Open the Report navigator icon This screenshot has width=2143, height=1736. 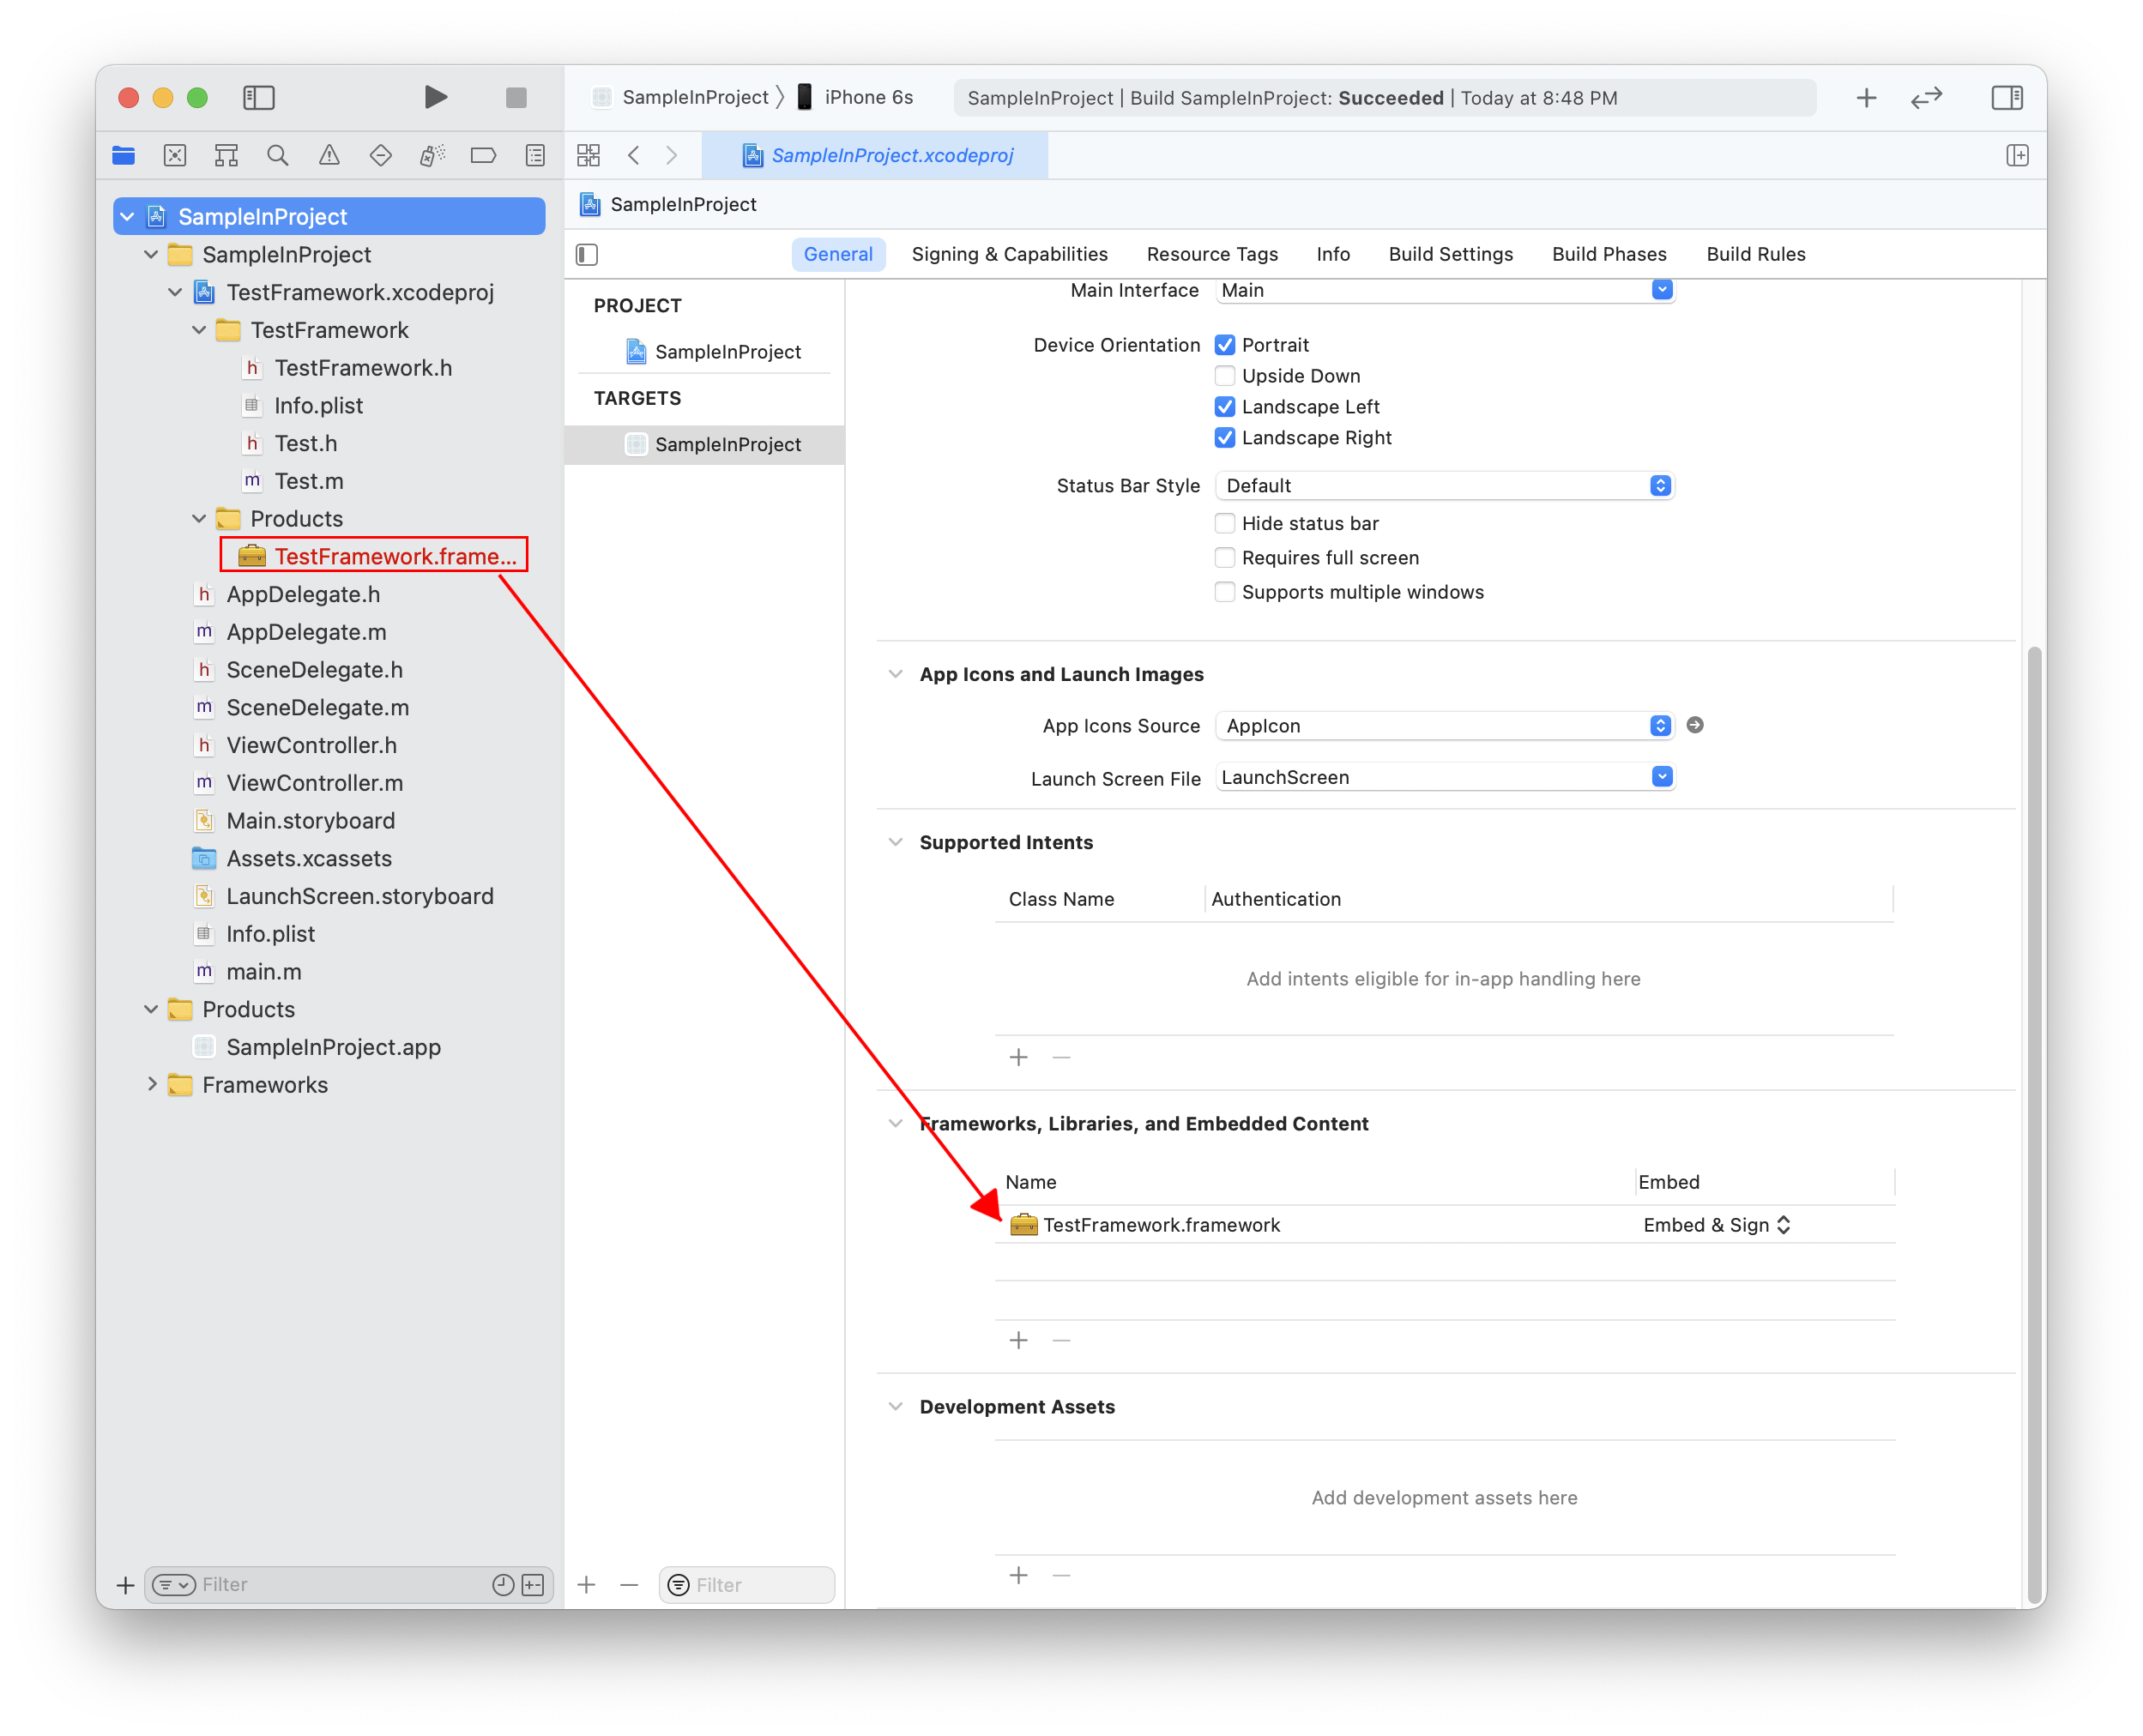pos(535,155)
